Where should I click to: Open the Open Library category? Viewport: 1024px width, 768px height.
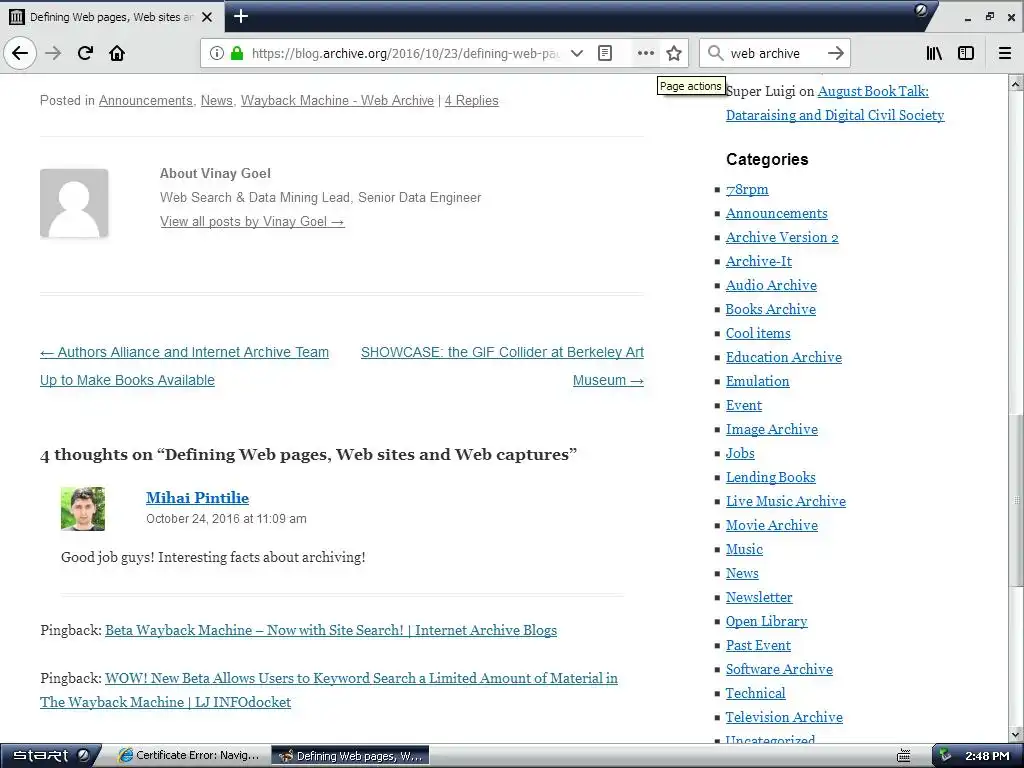pos(767,622)
